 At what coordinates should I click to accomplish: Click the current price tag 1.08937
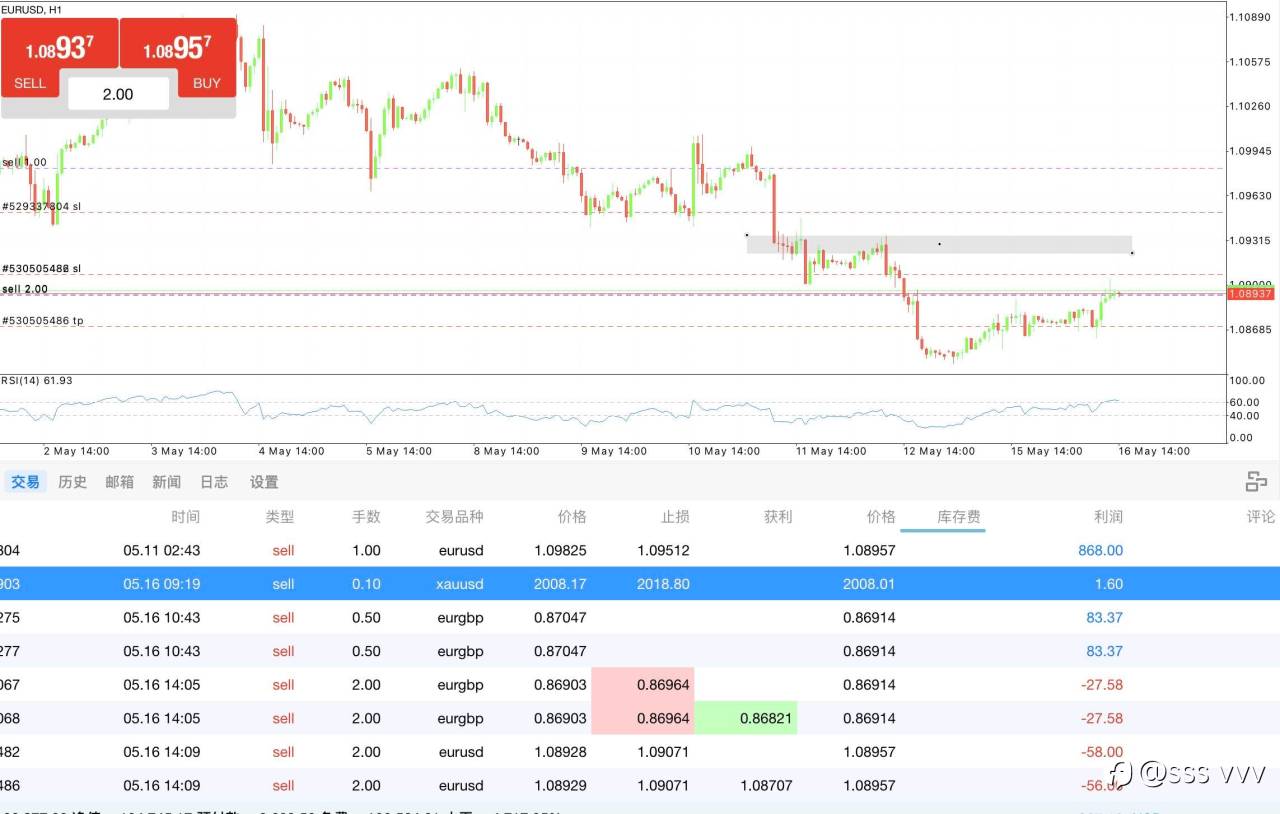point(1252,293)
